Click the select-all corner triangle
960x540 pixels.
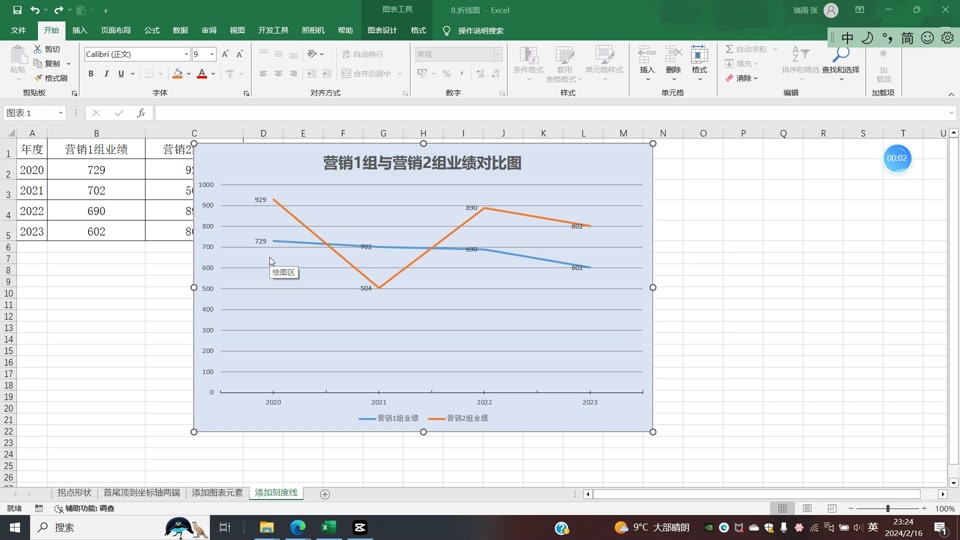tap(10, 133)
